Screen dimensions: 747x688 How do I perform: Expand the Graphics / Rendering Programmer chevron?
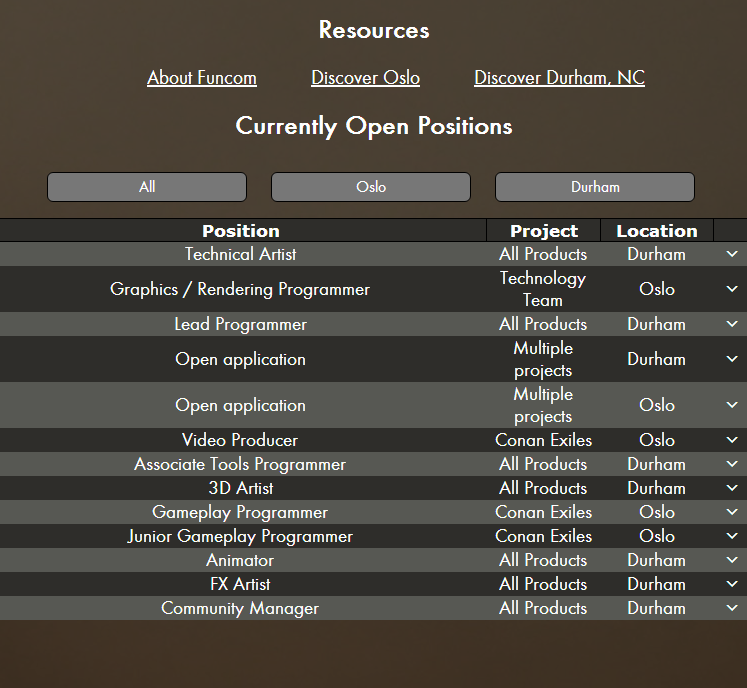coord(732,289)
